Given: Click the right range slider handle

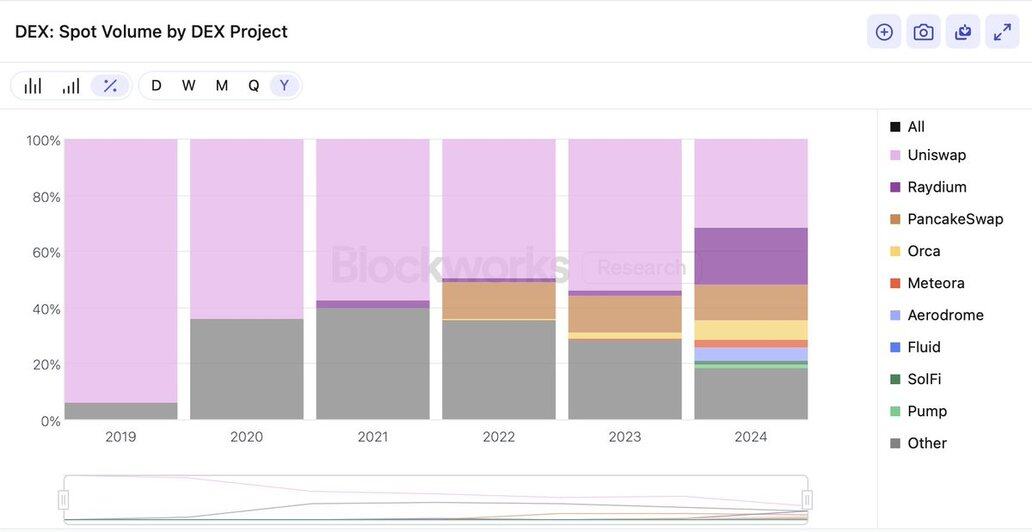Looking at the screenshot, I should (x=808, y=500).
